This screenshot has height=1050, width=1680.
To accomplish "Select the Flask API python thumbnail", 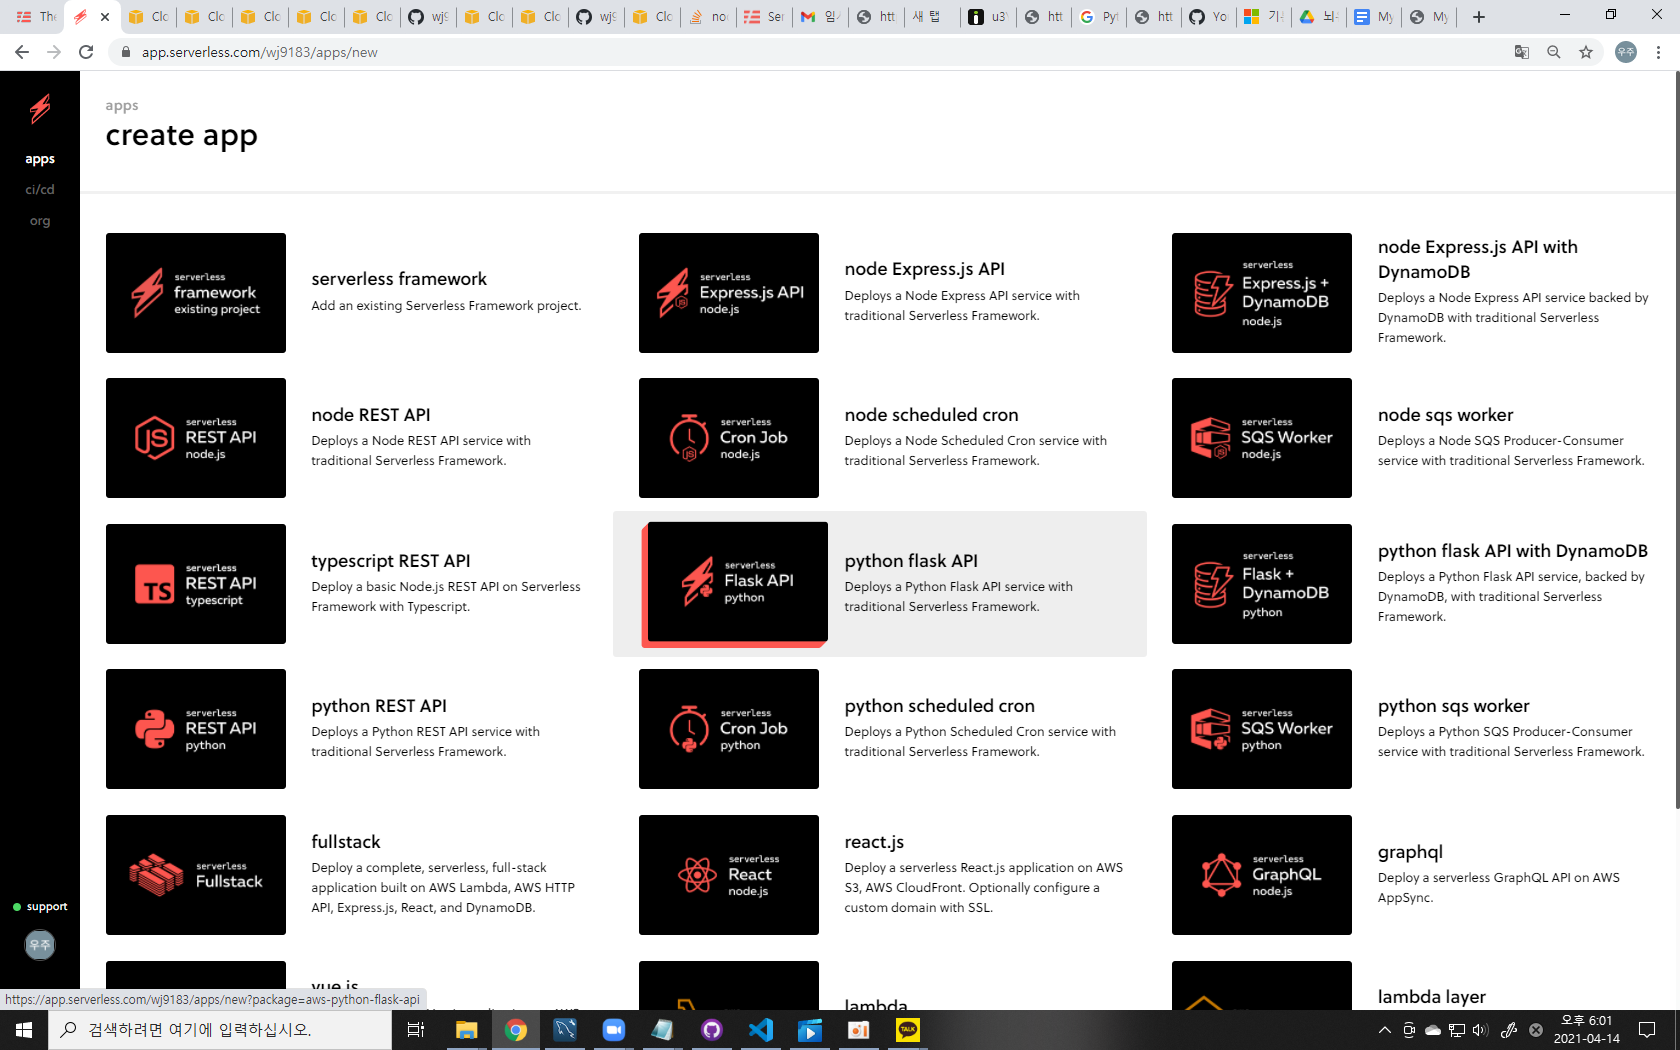I will point(736,583).
